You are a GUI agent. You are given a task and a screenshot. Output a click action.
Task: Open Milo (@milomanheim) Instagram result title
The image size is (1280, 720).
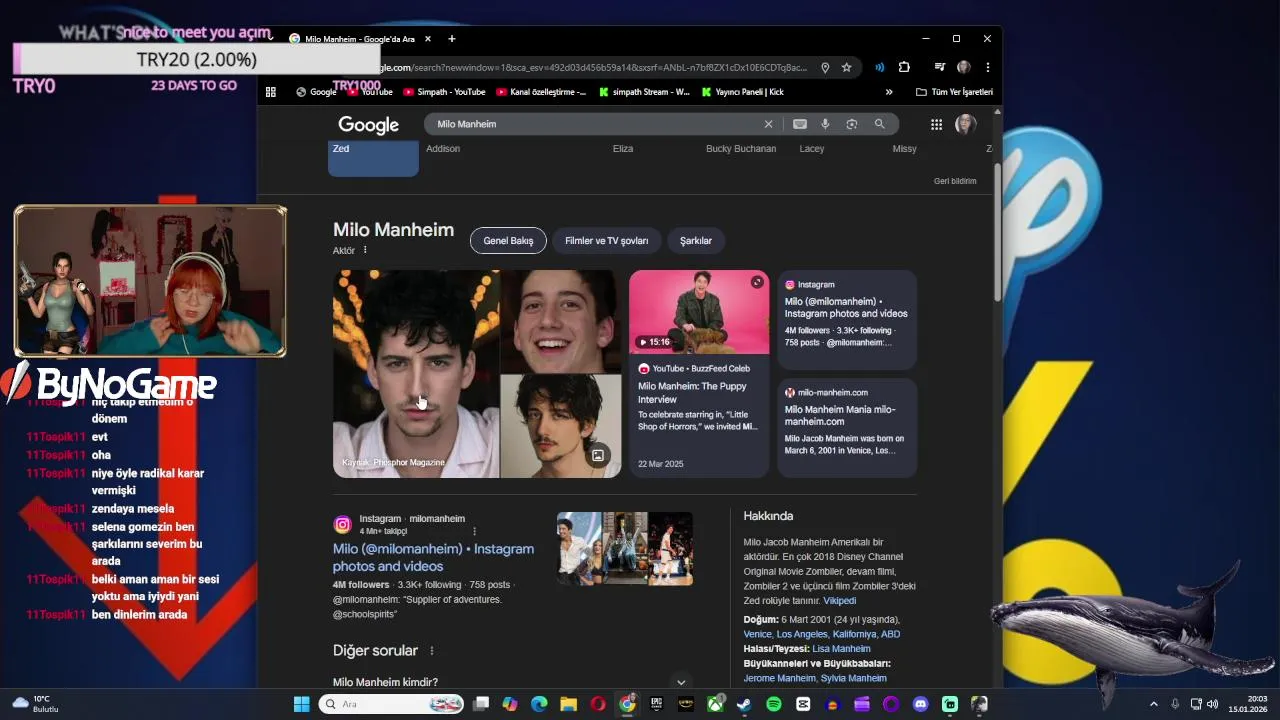(x=433, y=557)
